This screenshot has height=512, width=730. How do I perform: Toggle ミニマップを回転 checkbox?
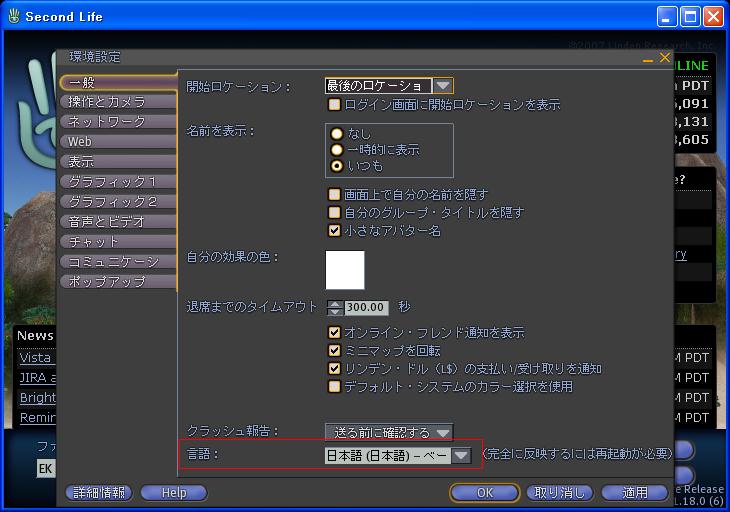(x=334, y=350)
